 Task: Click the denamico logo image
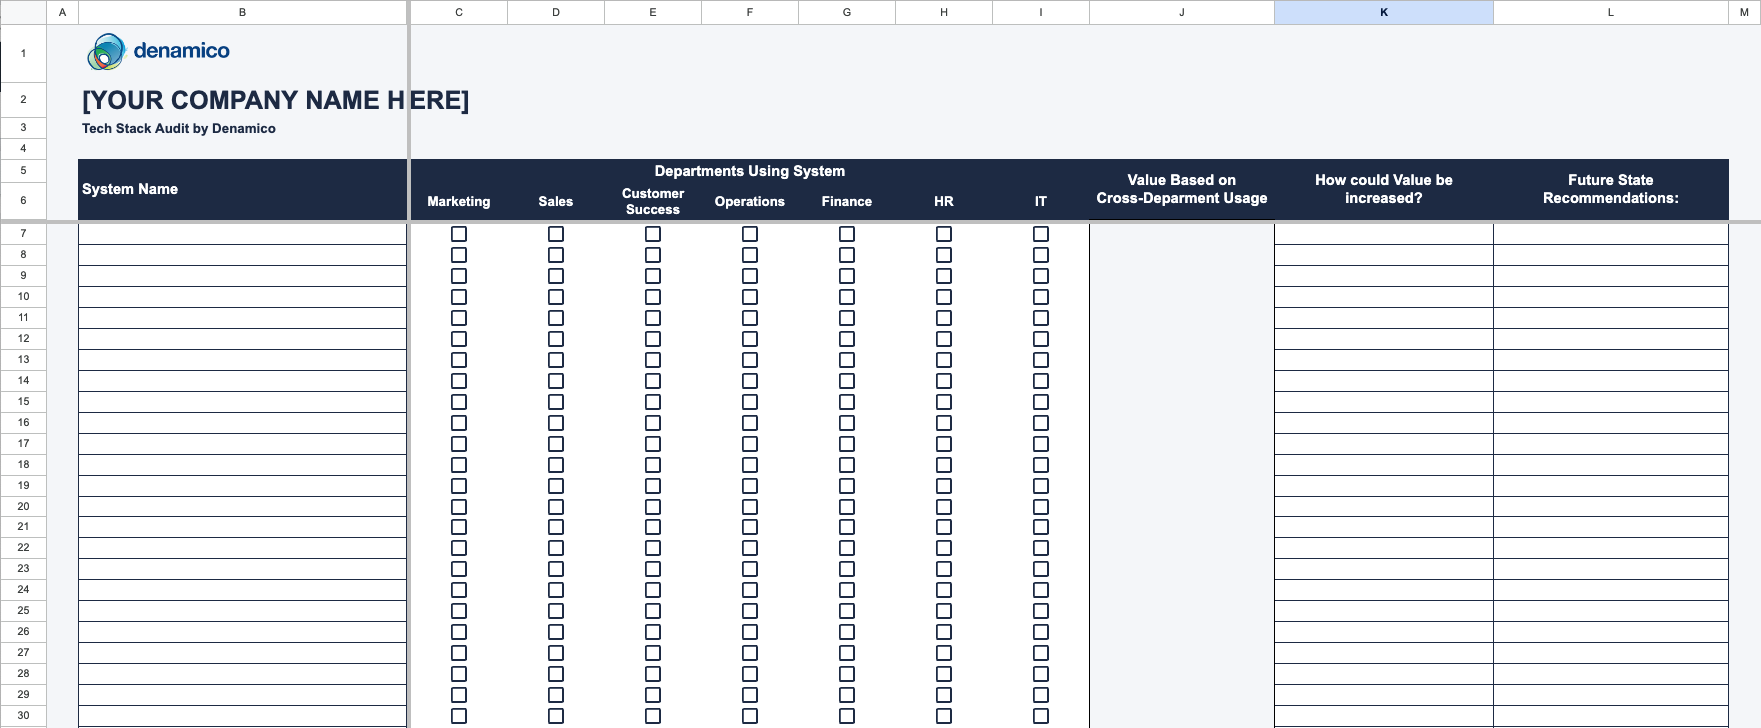tap(158, 52)
